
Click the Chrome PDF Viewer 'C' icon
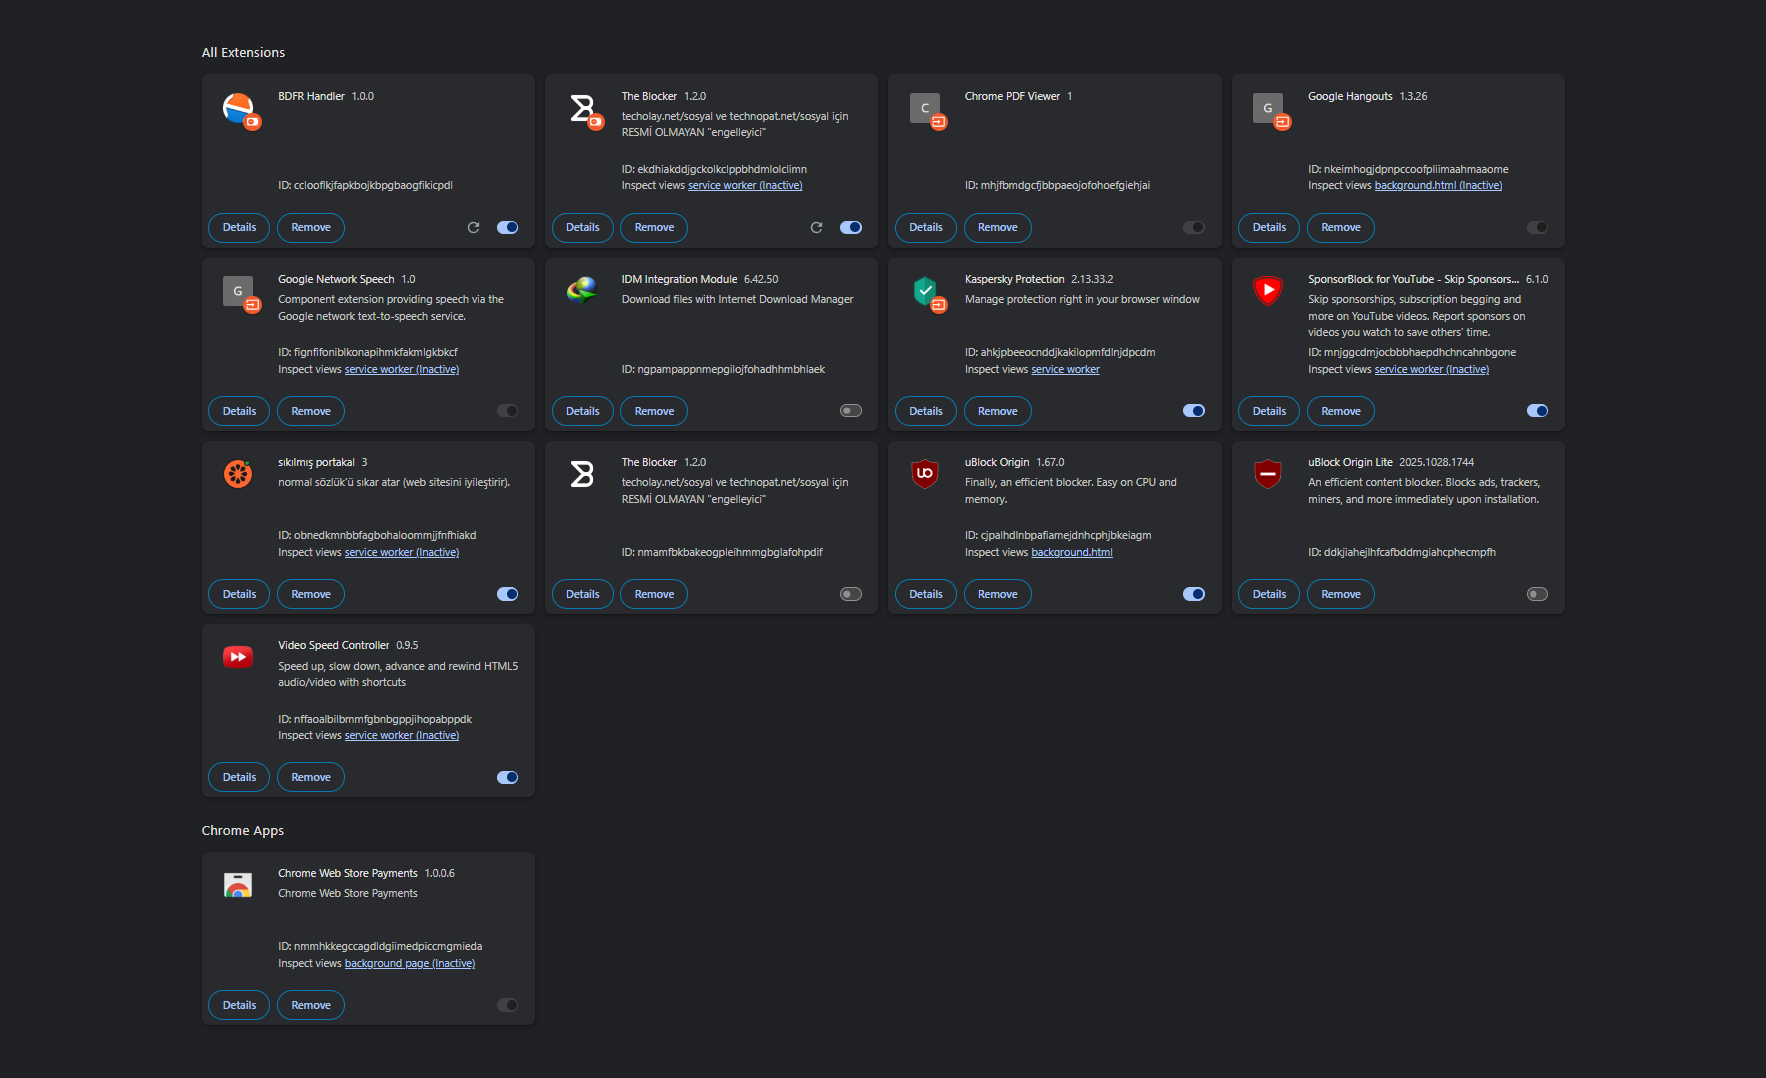pos(925,108)
